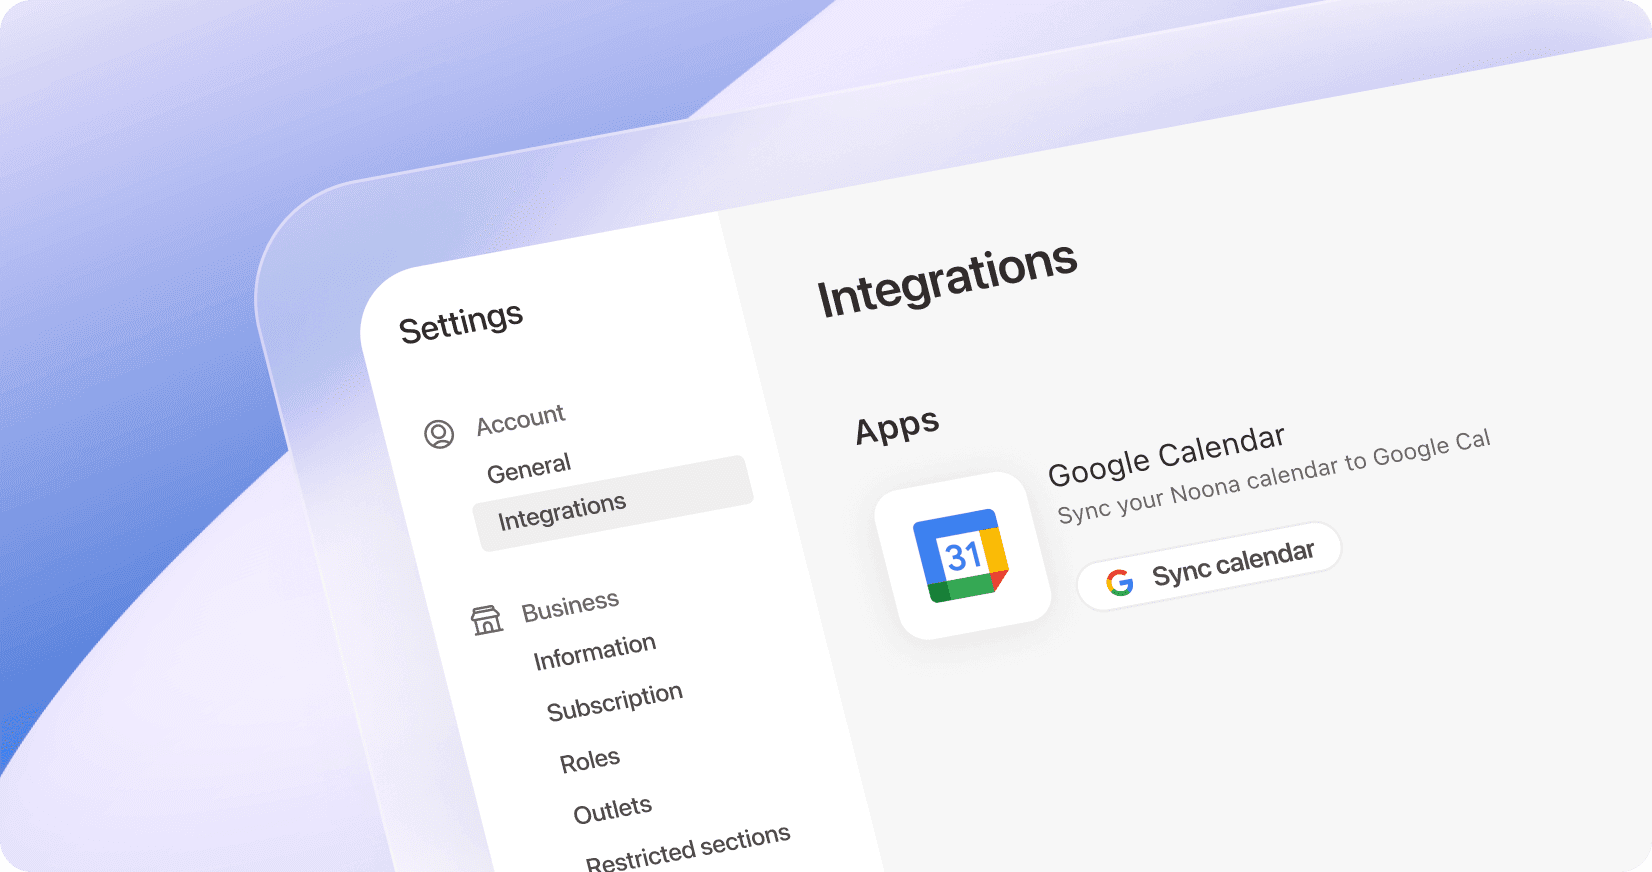Viewport: 1652px width, 872px height.
Task: Open the Outlets settings page
Action: coord(613,809)
